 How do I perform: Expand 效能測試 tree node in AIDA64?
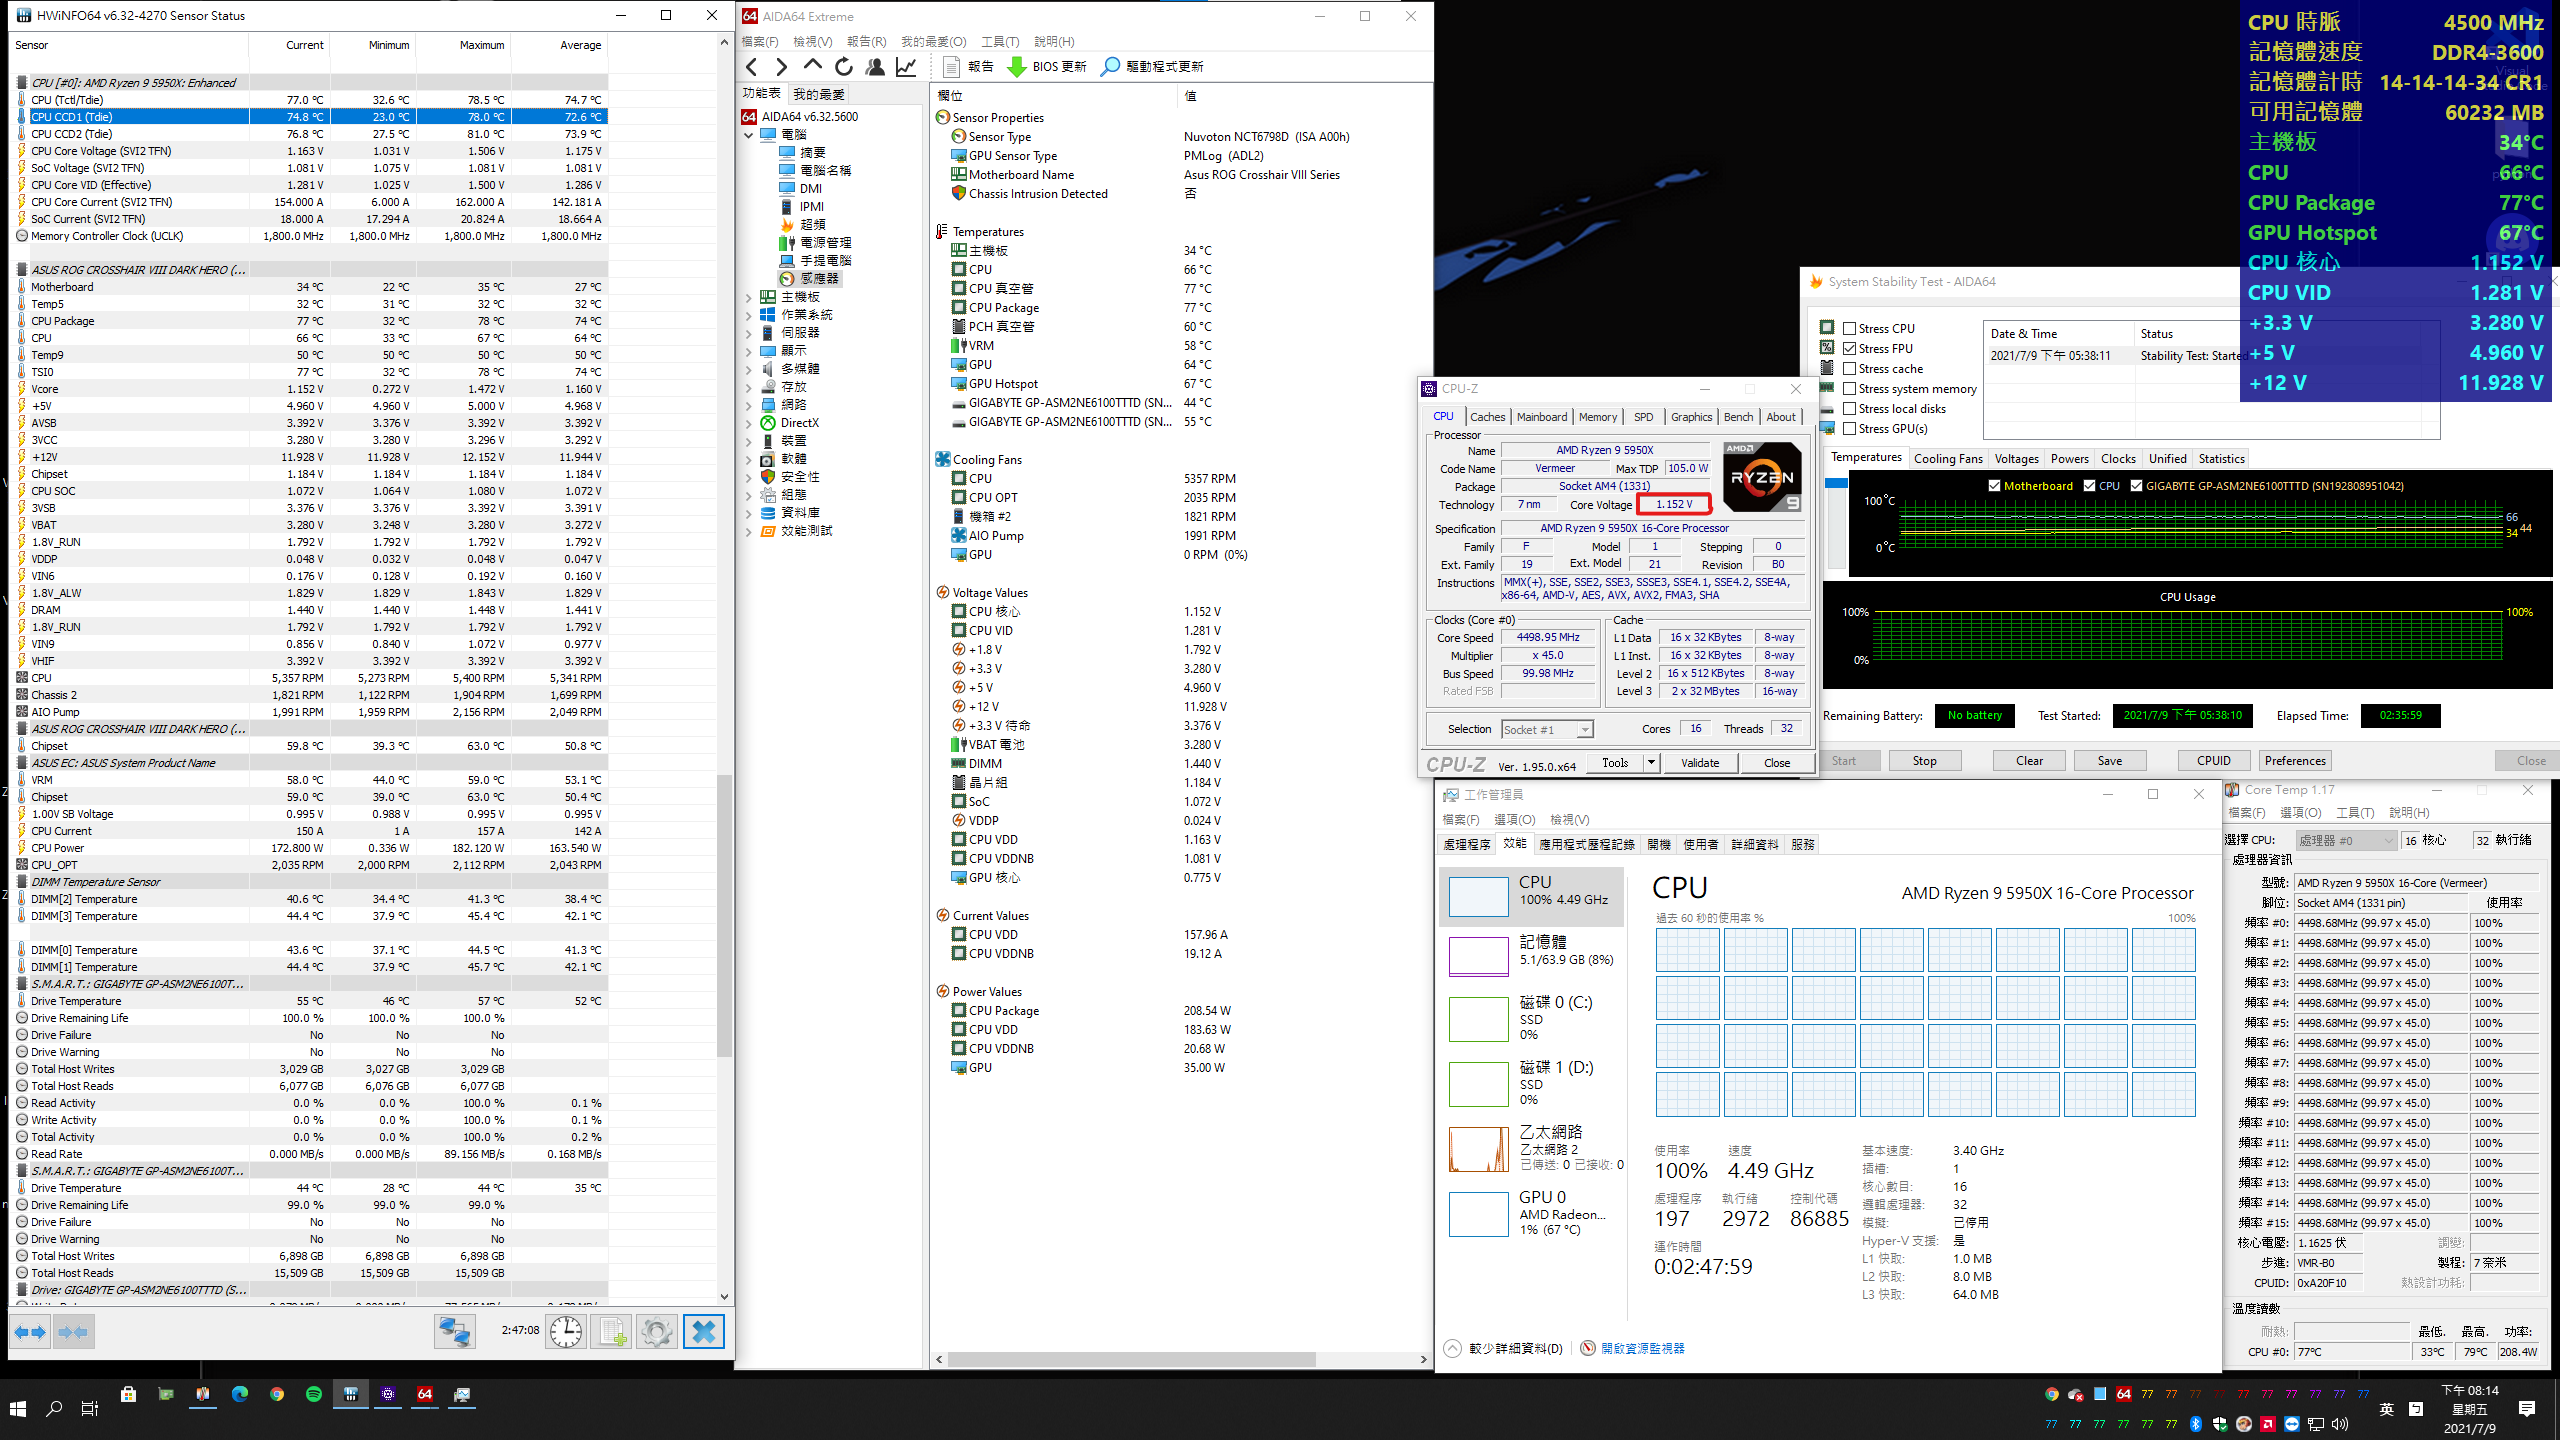749,531
